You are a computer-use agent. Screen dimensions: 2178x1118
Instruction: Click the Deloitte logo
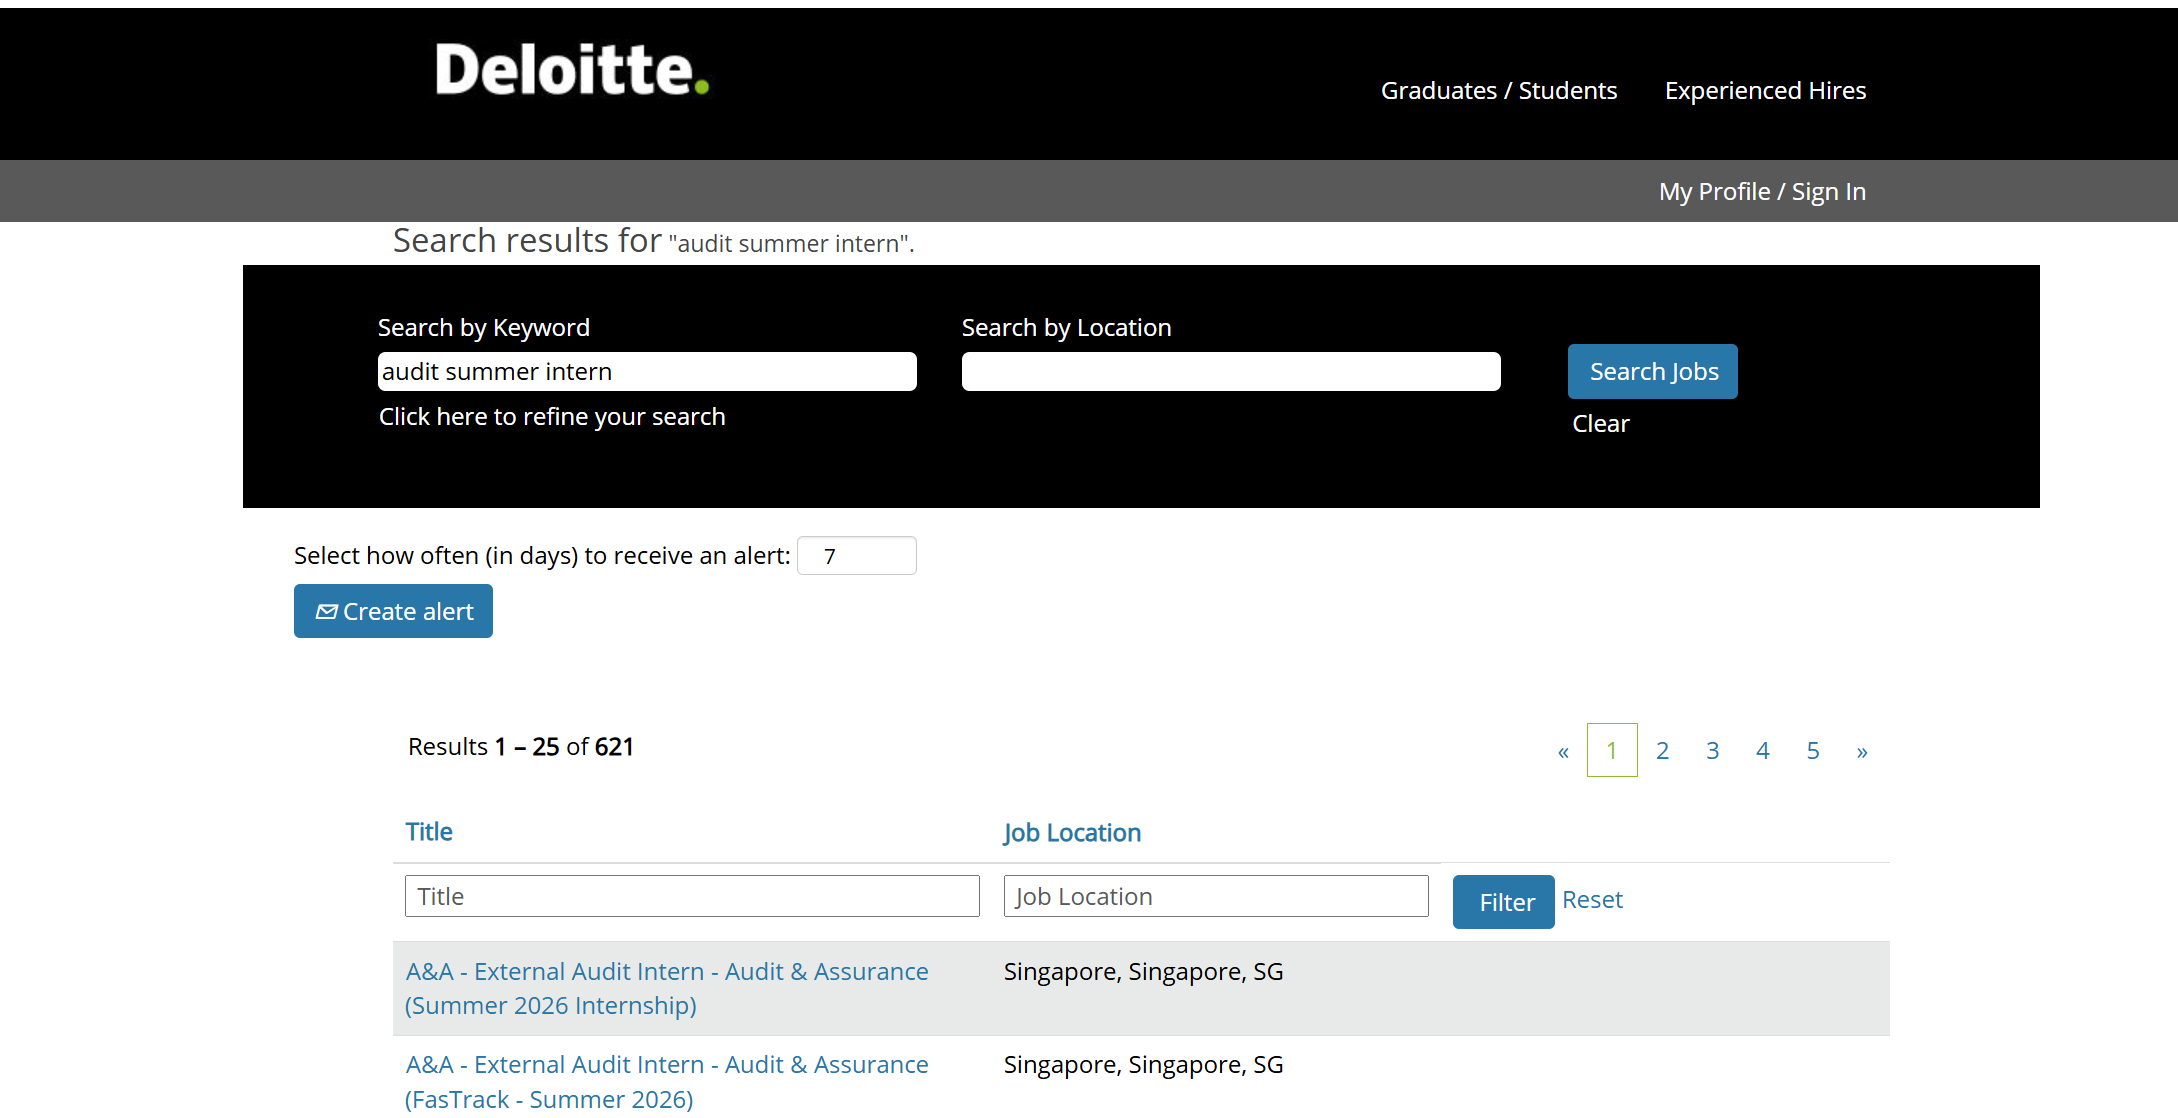572,70
